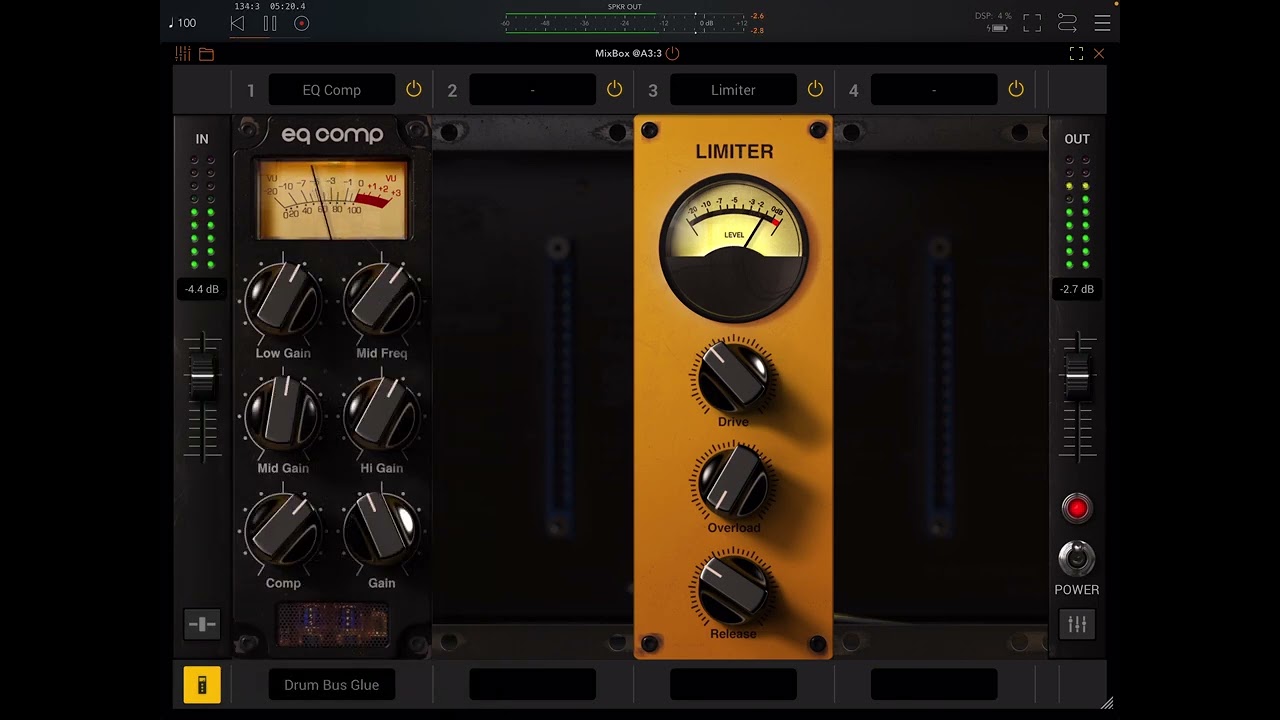Click the Hi Gain knob
Screen dimensions: 1280x720
click(381, 415)
